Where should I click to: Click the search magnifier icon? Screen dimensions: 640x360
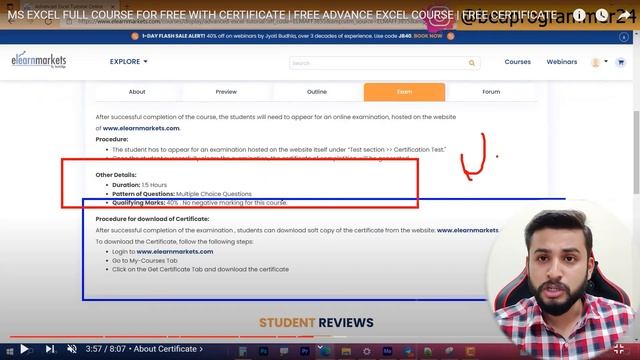click(472, 63)
